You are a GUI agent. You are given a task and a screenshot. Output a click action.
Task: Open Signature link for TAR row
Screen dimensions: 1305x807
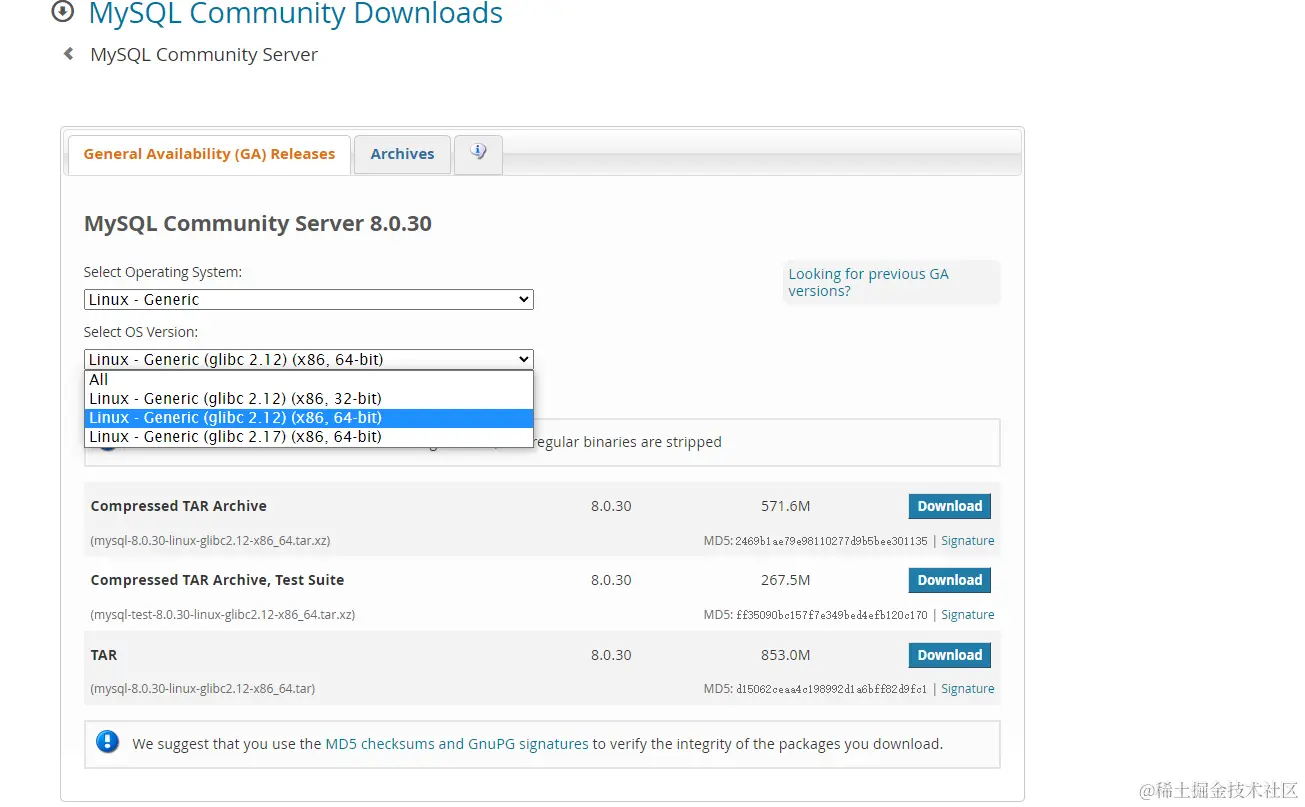[x=967, y=689]
